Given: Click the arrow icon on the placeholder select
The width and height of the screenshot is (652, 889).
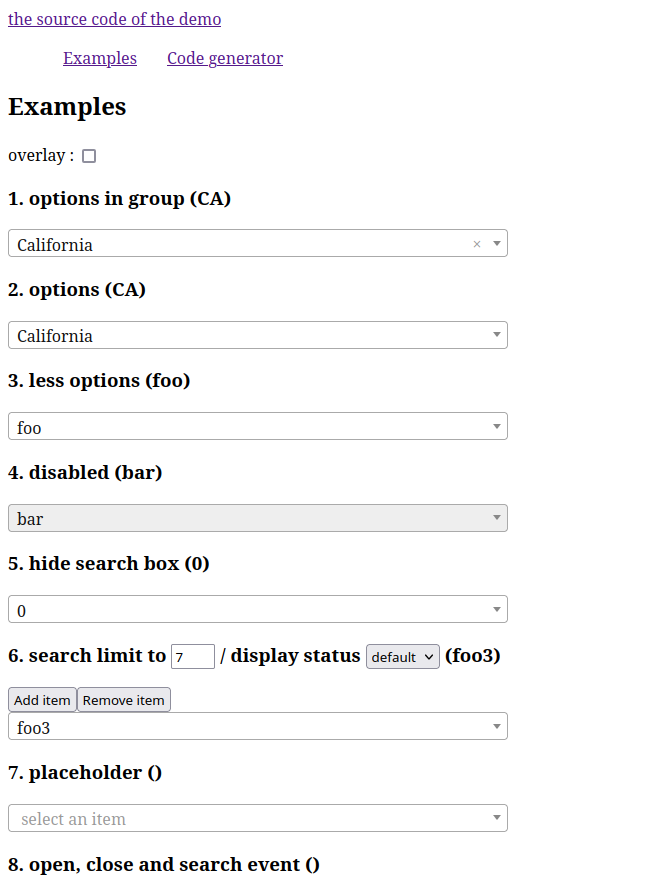Looking at the screenshot, I should tap(497, 818).
